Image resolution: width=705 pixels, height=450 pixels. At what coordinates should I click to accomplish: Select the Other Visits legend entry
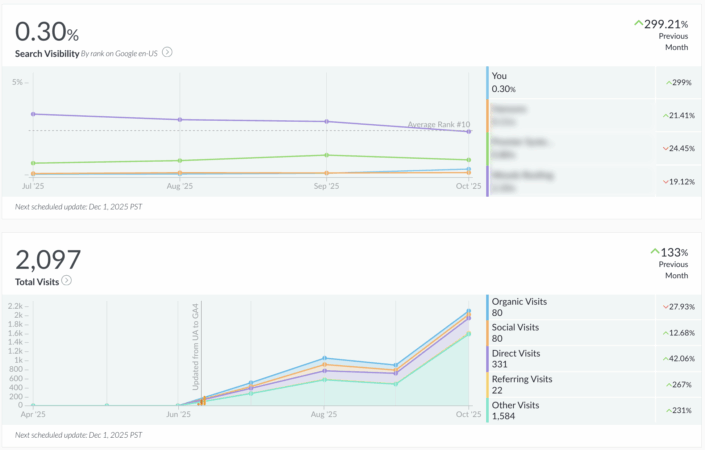[x=515, y=410]
